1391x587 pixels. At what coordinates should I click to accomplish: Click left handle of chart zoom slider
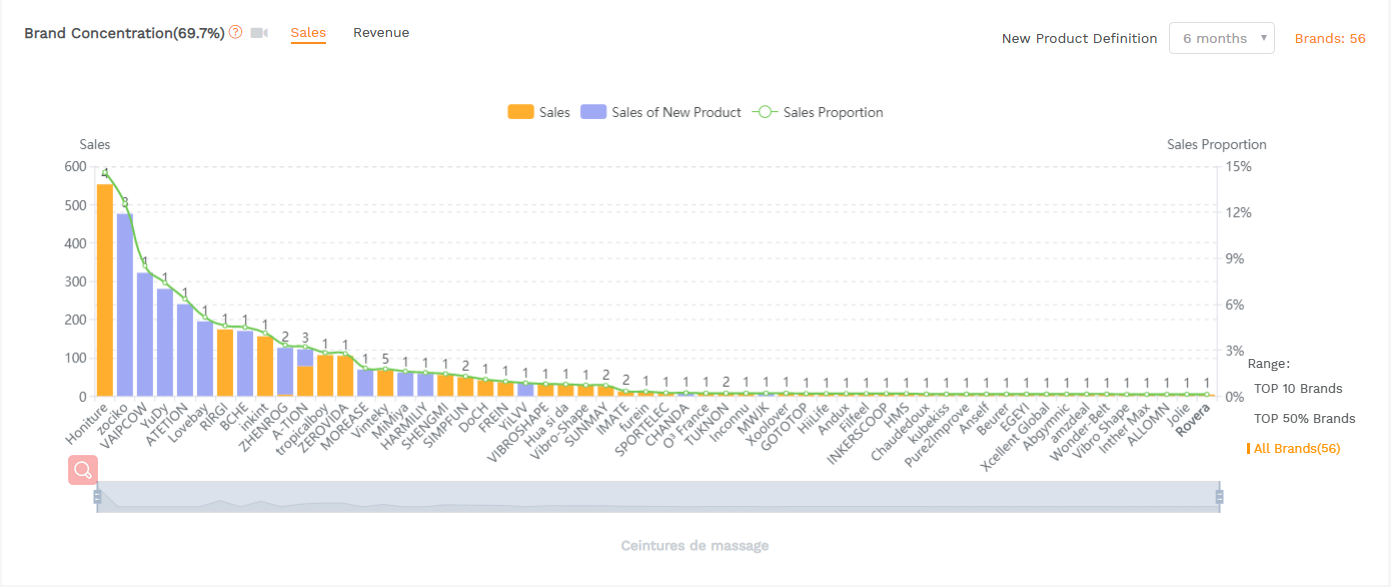click(x=97, y=497)
